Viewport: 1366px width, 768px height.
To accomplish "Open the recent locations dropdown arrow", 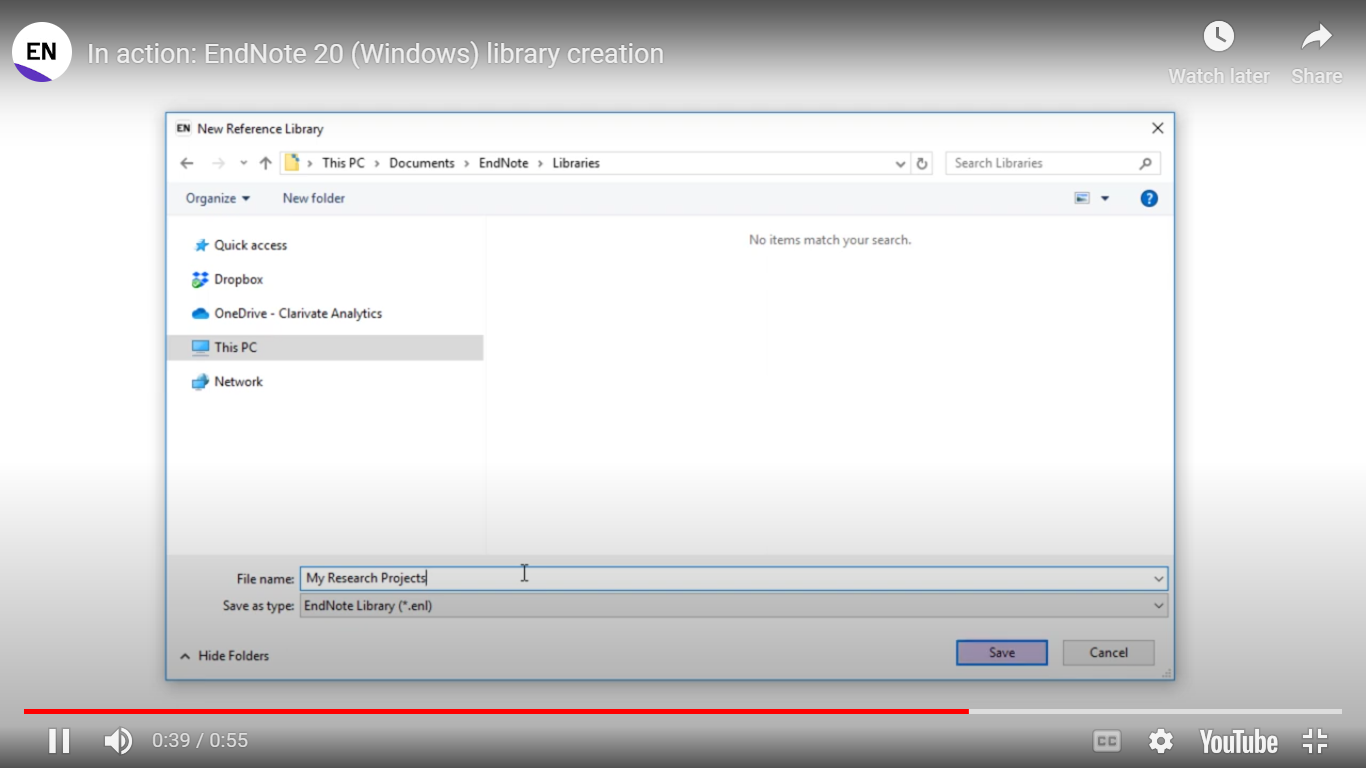I will (x=243, y=163).
